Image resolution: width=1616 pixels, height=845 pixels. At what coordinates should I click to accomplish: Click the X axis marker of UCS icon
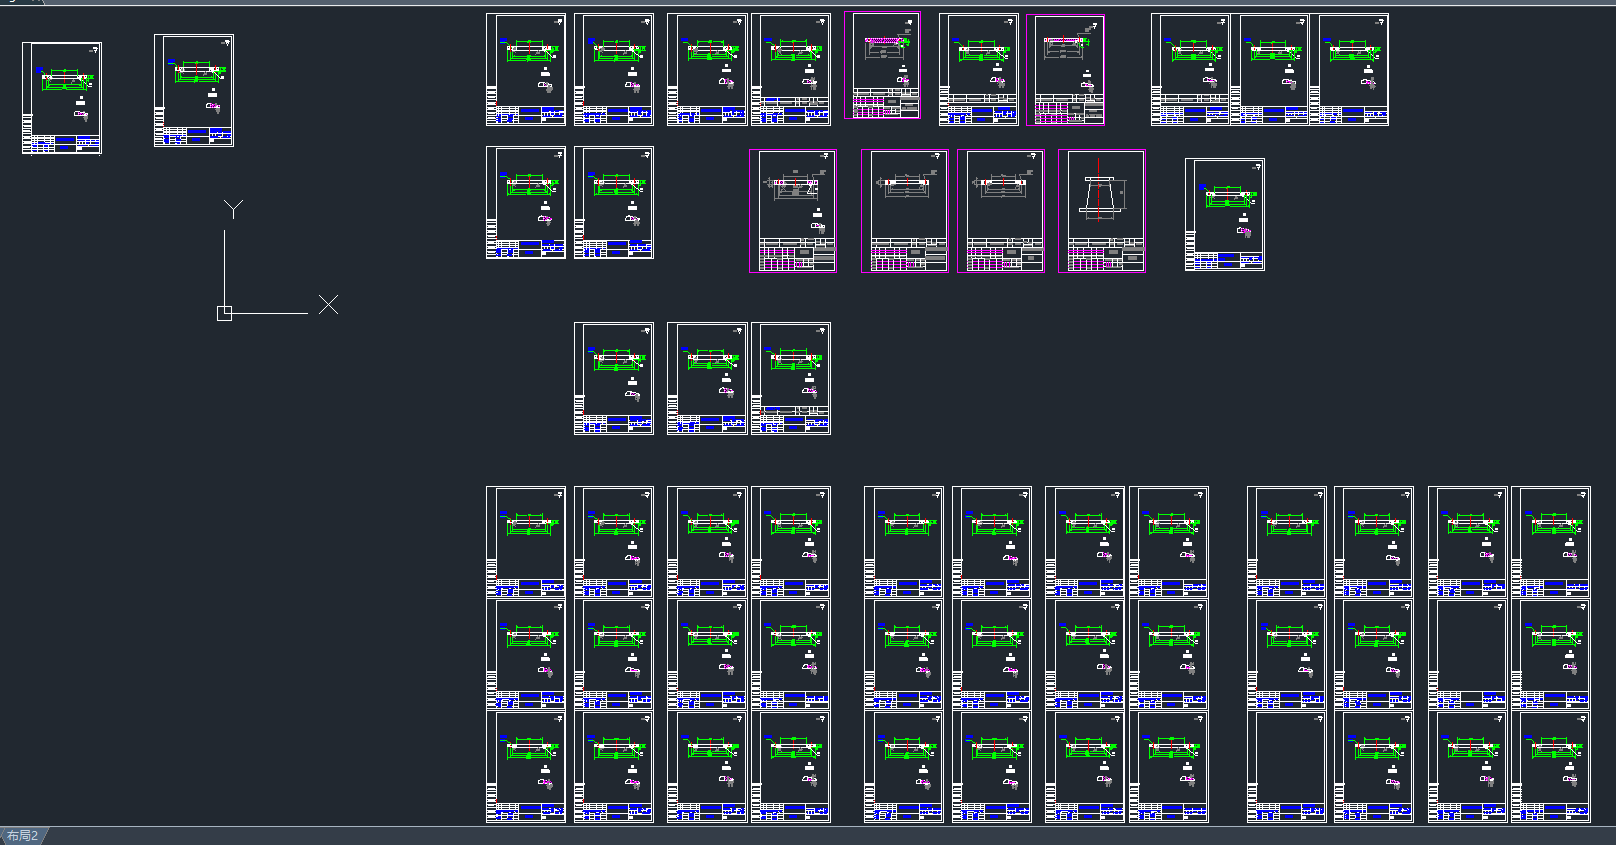(328, 305)
